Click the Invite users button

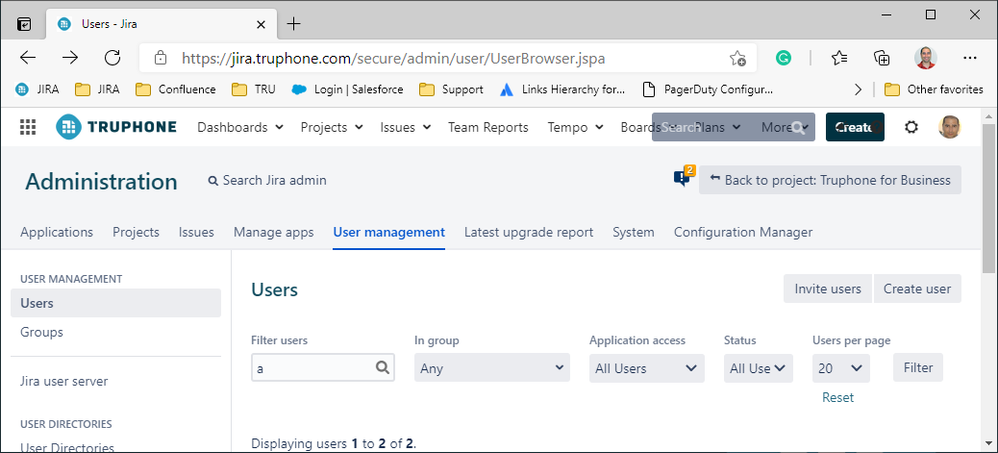827,289
